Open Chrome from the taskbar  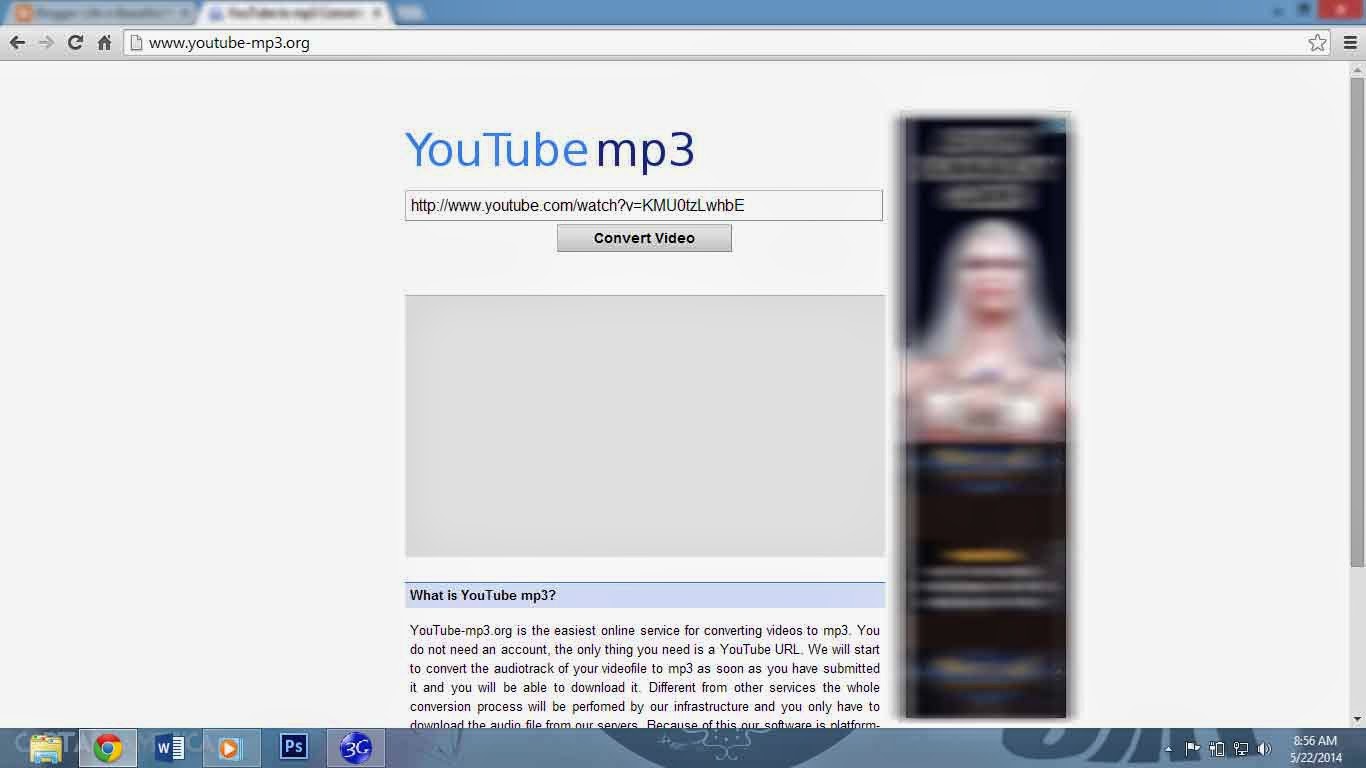click(x=108, y=747)
